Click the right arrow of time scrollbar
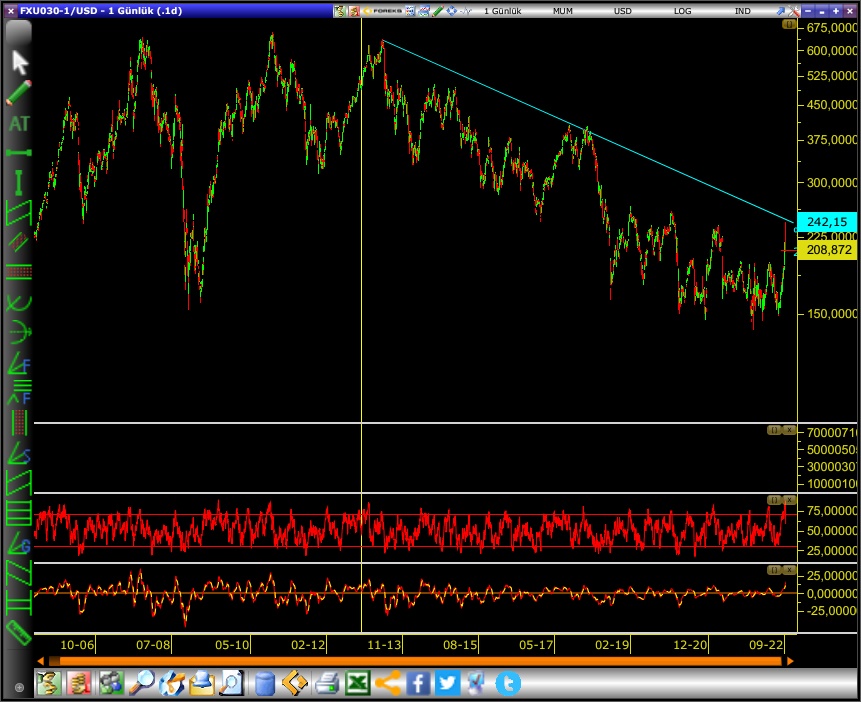 pyautogui.click(x=790, y=661)
